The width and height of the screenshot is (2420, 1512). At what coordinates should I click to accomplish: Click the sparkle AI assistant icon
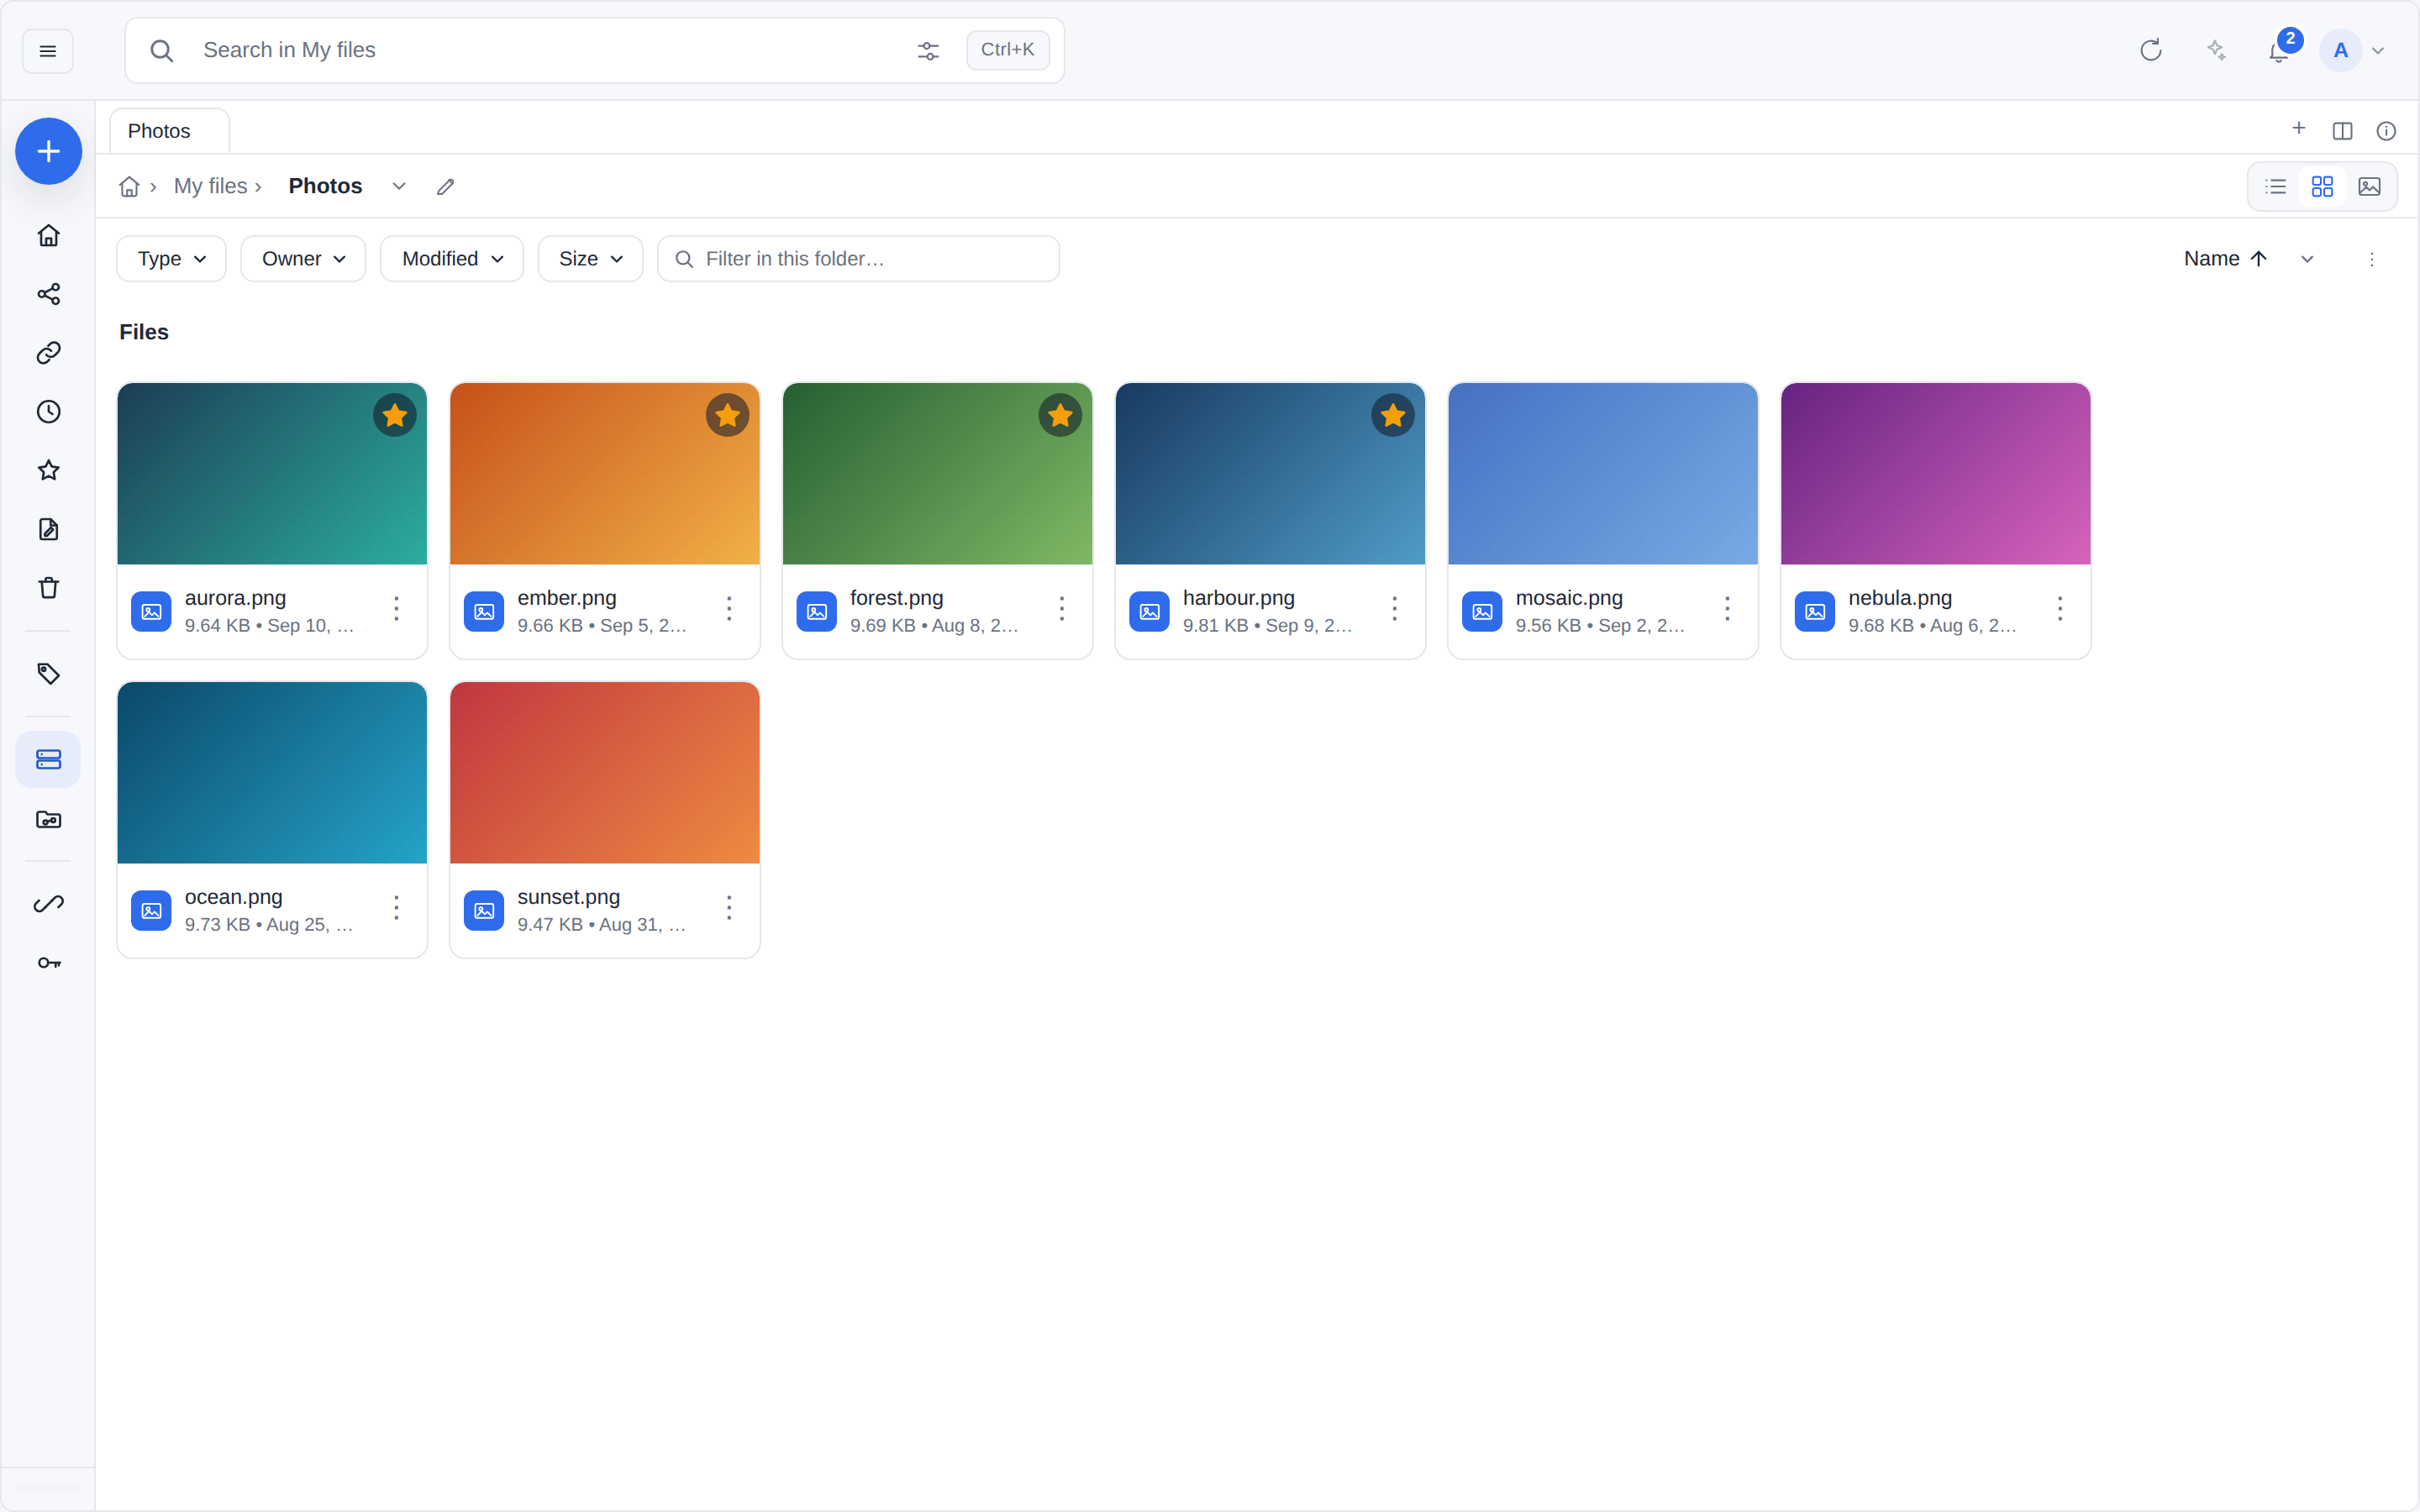click(2216, 50)
